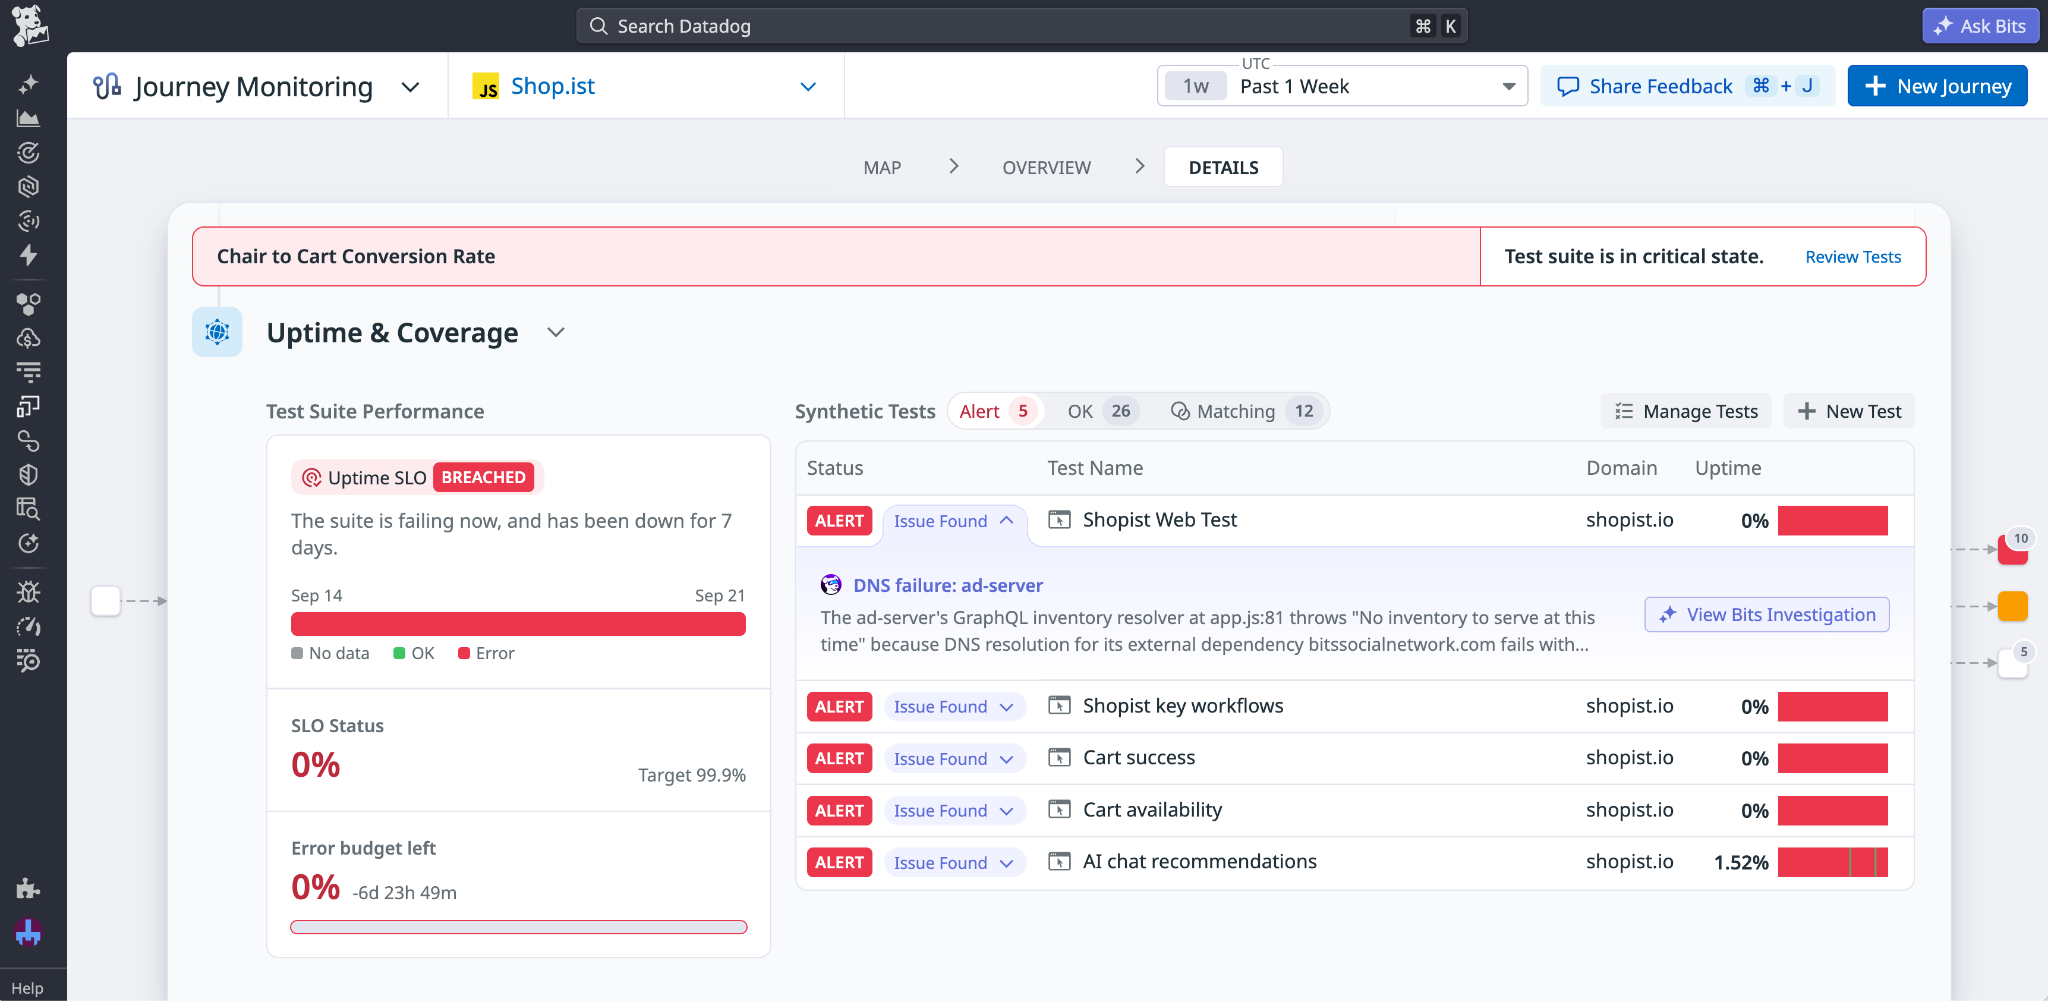Expand Issue Found for Cart availability
Screen dimensions: 2048x1001
[x=954, y=811]
